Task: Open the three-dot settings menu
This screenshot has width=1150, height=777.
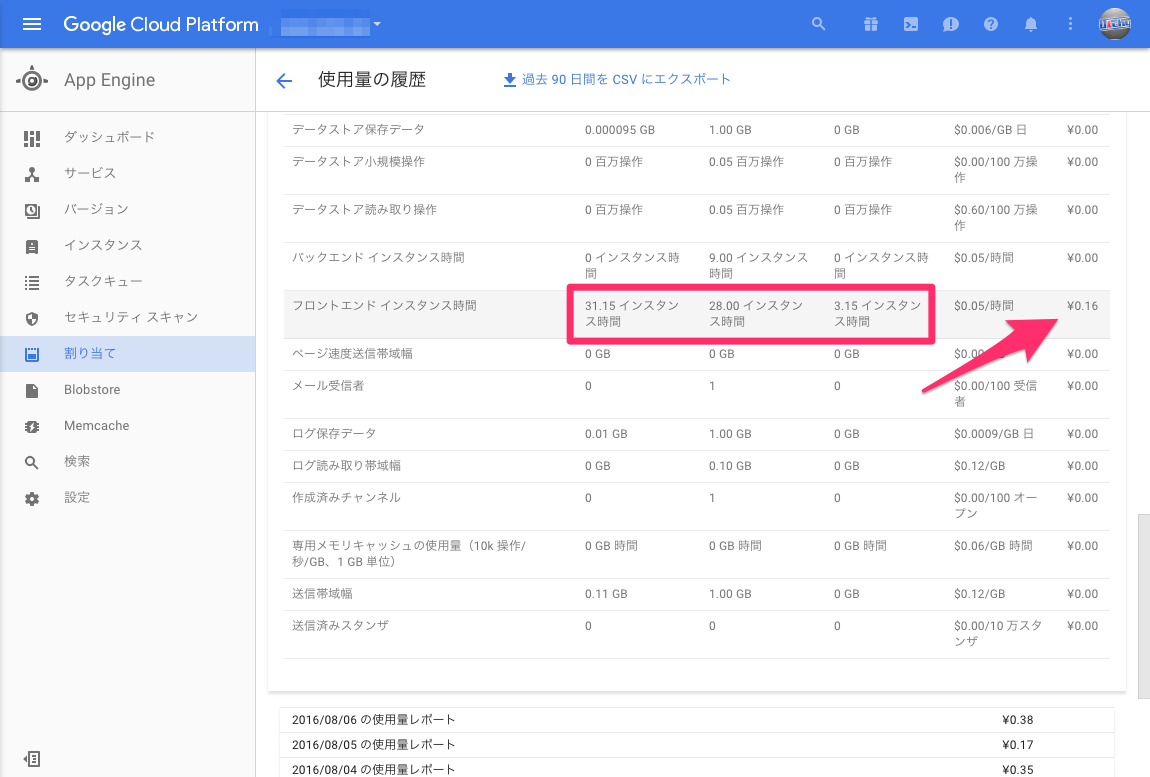Action: point(1070,24)
